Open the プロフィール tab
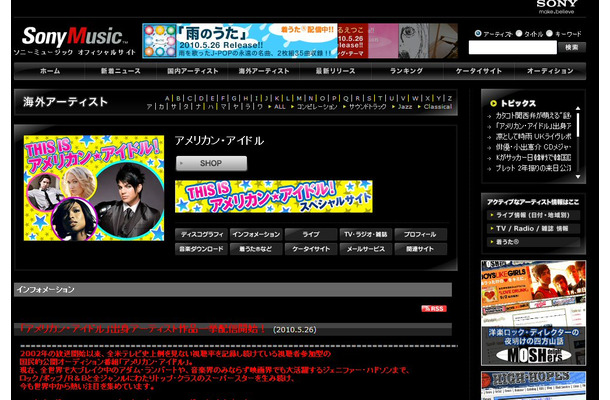This screenshot has height=400, width=610. point(421,234)
